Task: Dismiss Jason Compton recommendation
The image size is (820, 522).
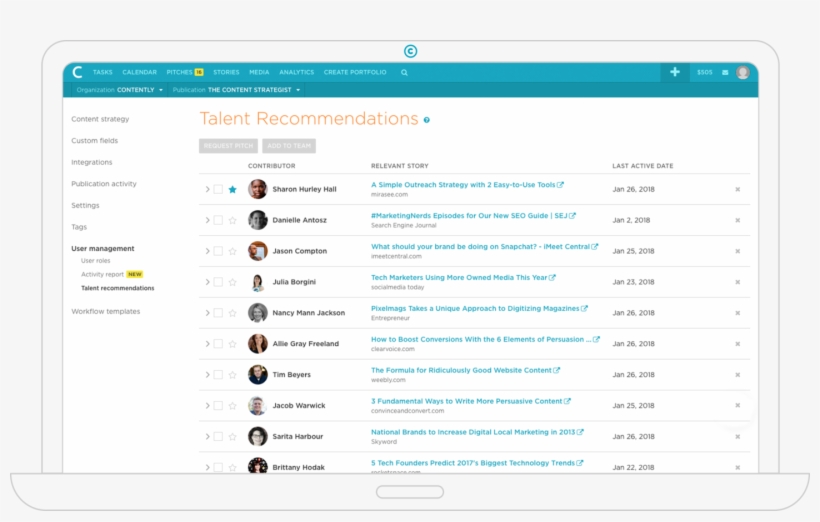Action: [737, 251]
